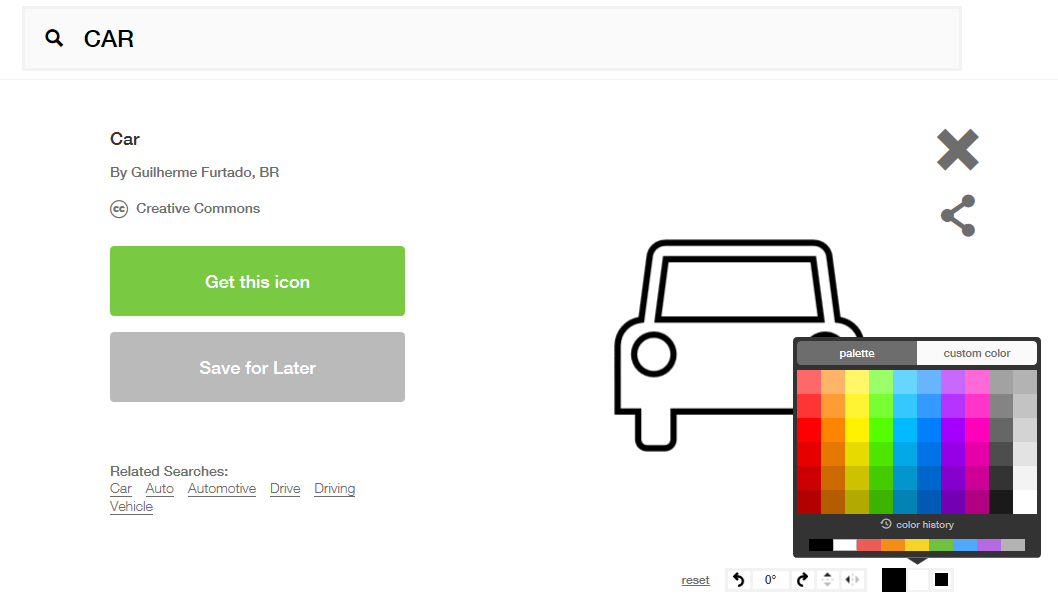Viewport: 1058px width, 598px height.
Task: Click the Get this icon button
Action: [x=257, y=281]
